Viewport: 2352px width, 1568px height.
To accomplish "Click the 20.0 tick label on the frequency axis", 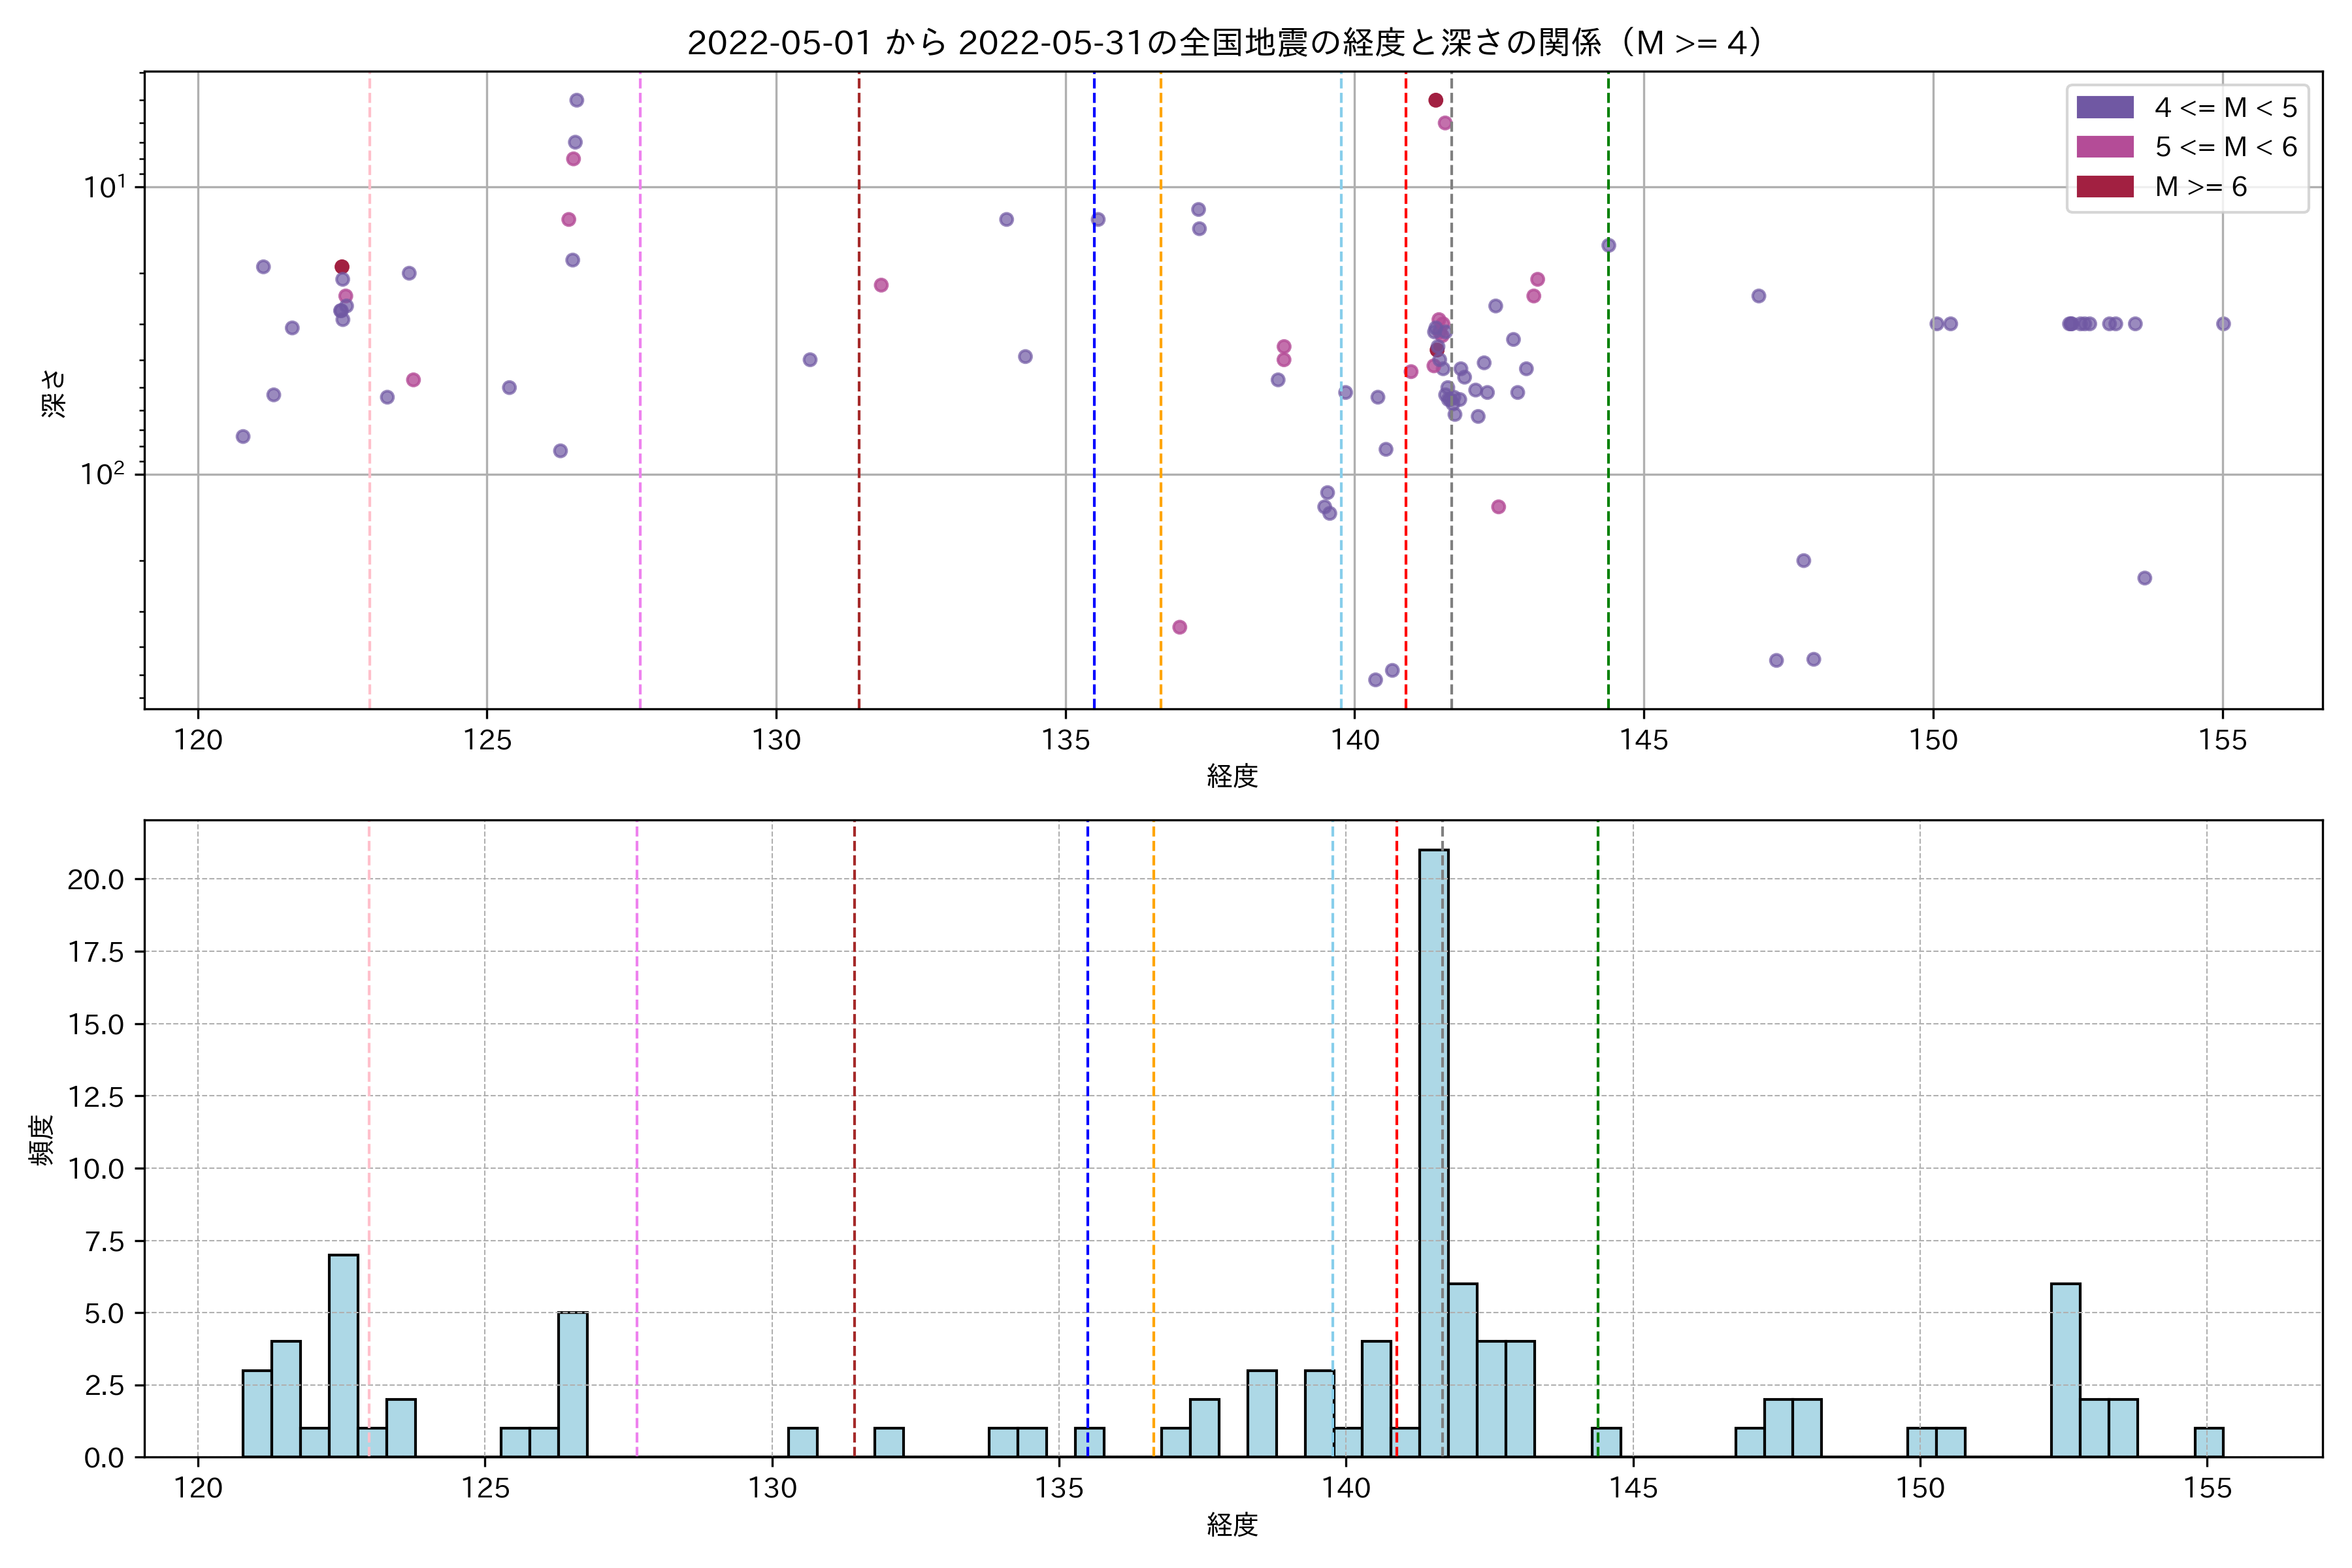I will [95, 879].
